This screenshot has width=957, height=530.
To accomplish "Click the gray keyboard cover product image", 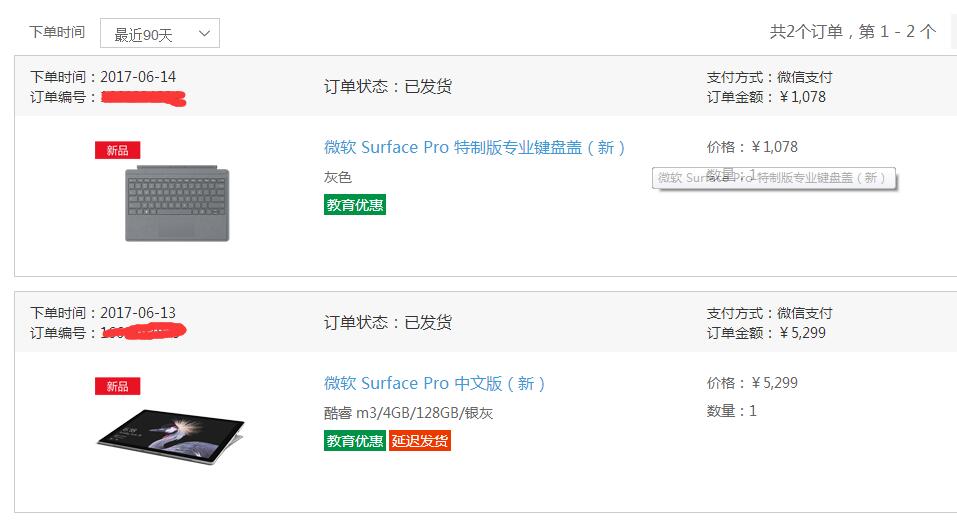I will coord(177,204).
